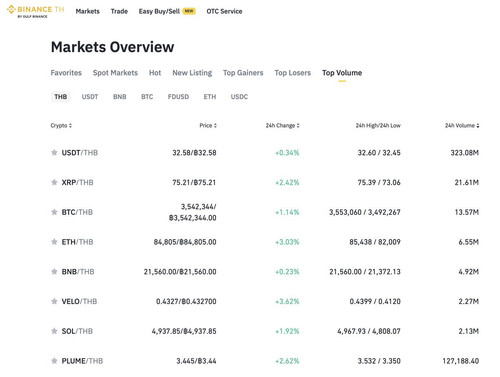Select the USDT quote currency filter
This screenshot has width=500, height=377.
pyautogui.click(x=90, y=97)
